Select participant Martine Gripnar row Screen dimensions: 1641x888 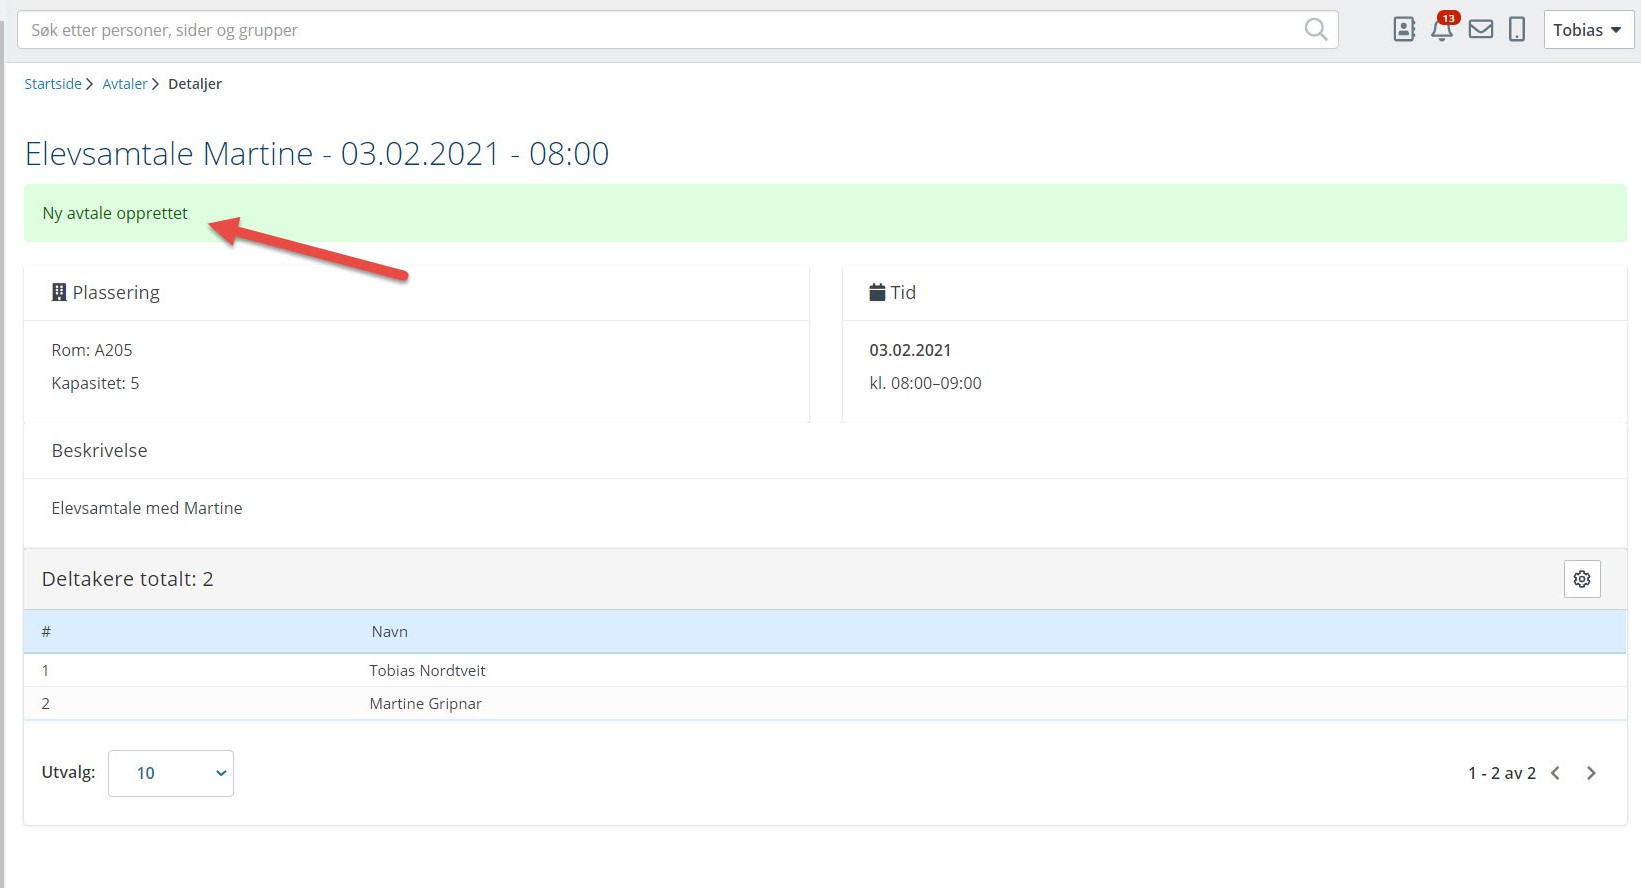pos(425,704)
